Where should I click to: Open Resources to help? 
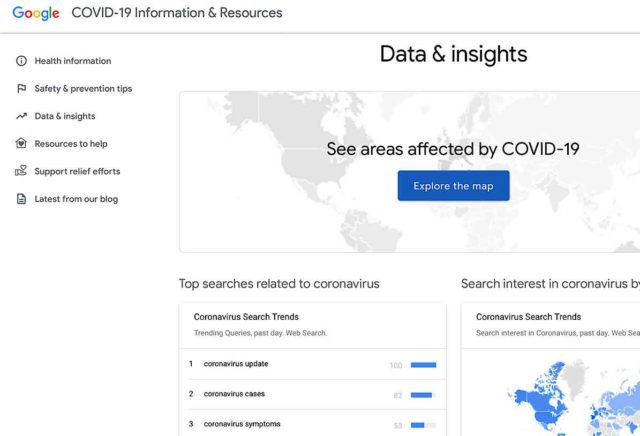tap(71, 144)
